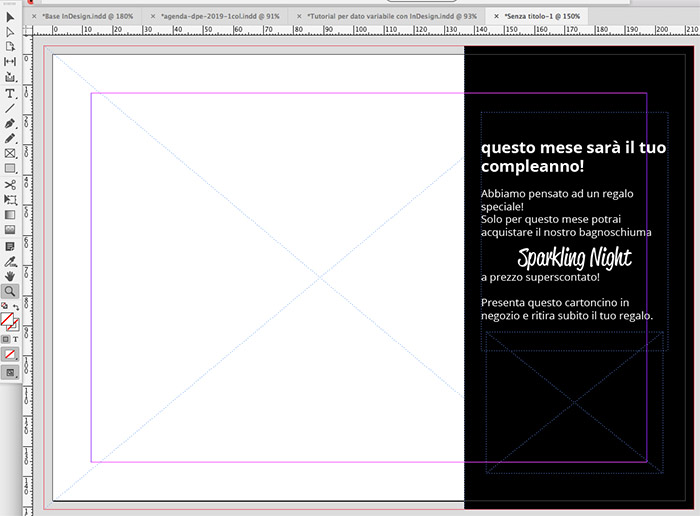The image size is (700, 516).
Task: Close the Tutorial per dato variabile tab
Action: (x=299, y=16)
